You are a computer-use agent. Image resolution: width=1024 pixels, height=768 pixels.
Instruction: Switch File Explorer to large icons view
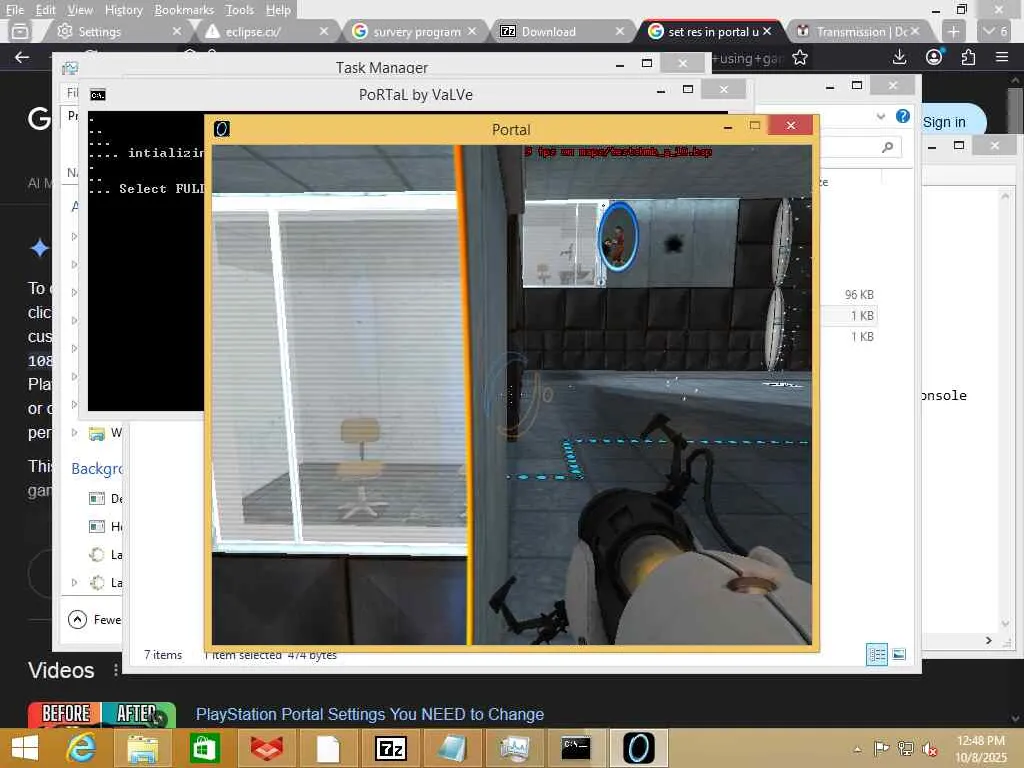pyautogui.click(x=899, y=654)
